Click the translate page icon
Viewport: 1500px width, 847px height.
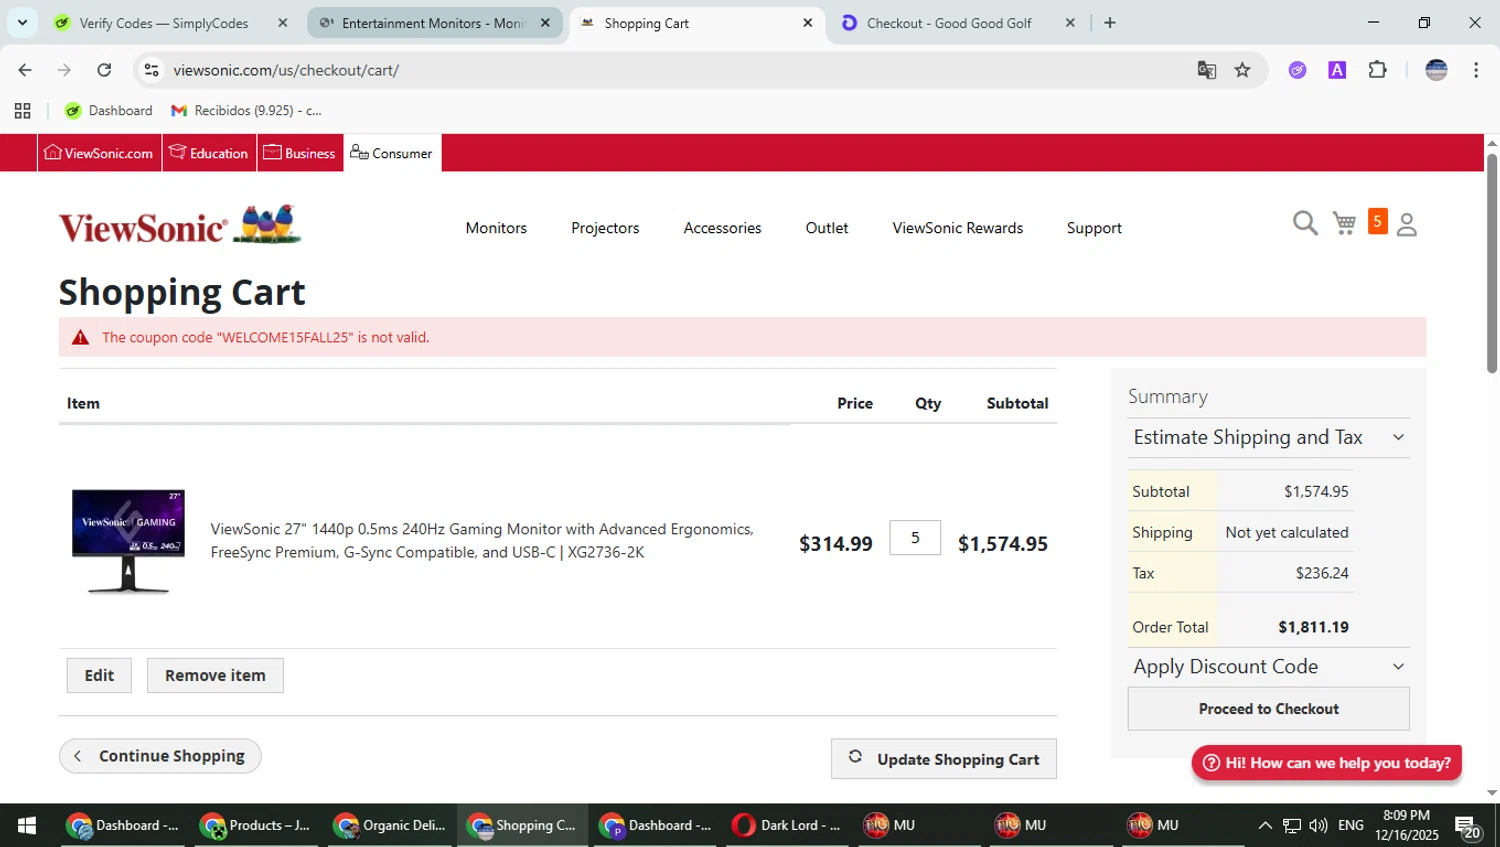coord(1207,70)
